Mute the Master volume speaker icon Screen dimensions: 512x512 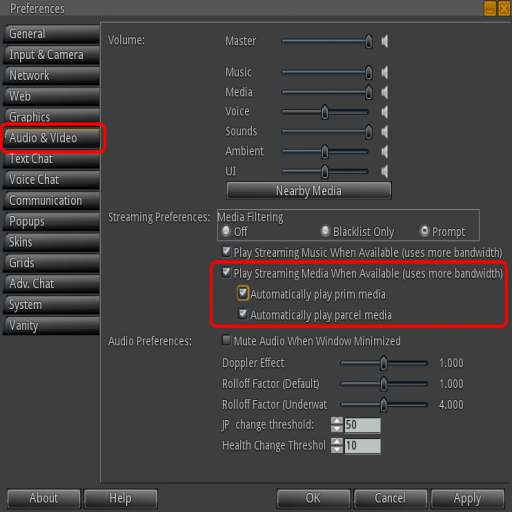(385, 41)
